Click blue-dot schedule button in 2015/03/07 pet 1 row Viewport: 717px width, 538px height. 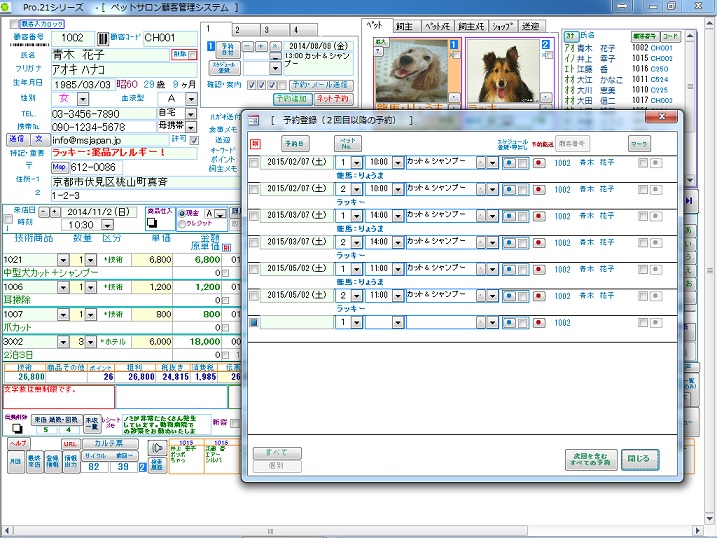509,216
